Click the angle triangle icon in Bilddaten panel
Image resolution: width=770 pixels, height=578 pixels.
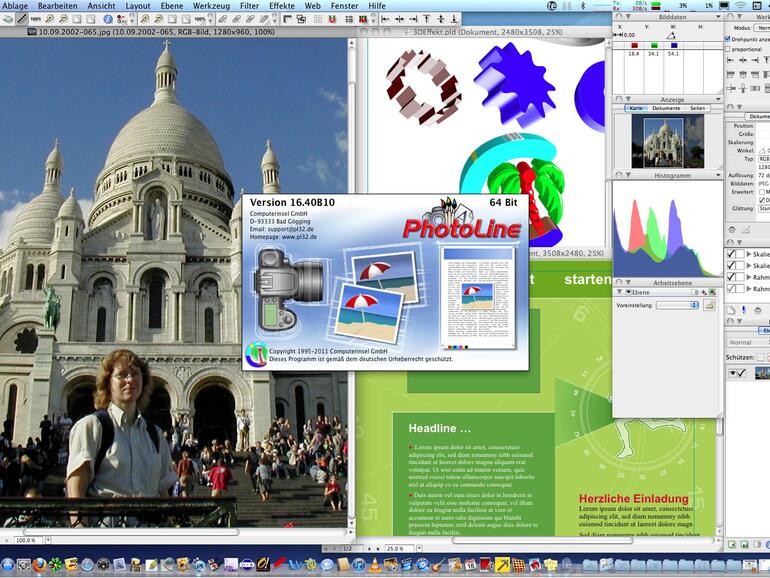tap(671, 36)
